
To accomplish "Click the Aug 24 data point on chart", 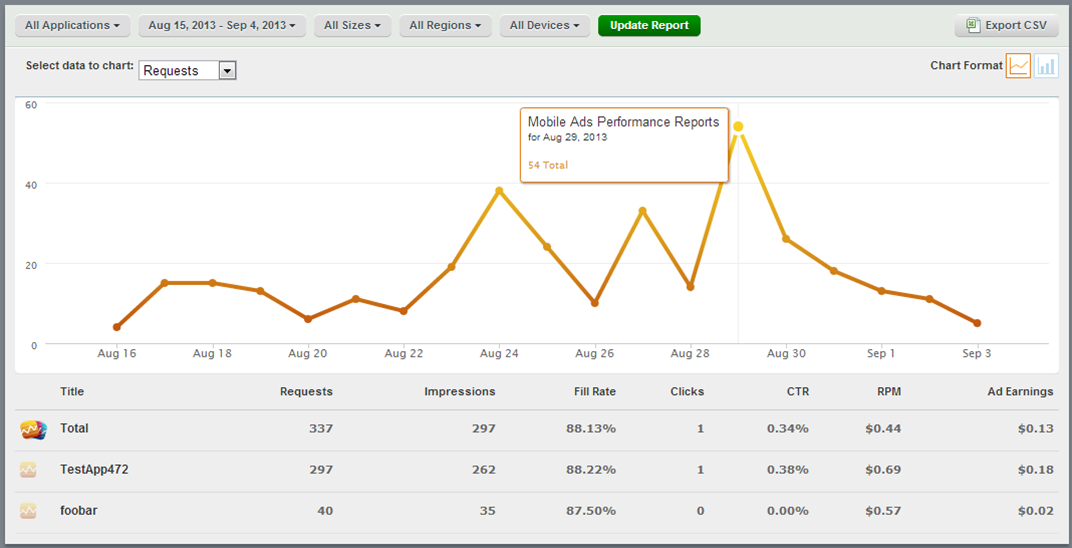I will (x=499, y=191).
